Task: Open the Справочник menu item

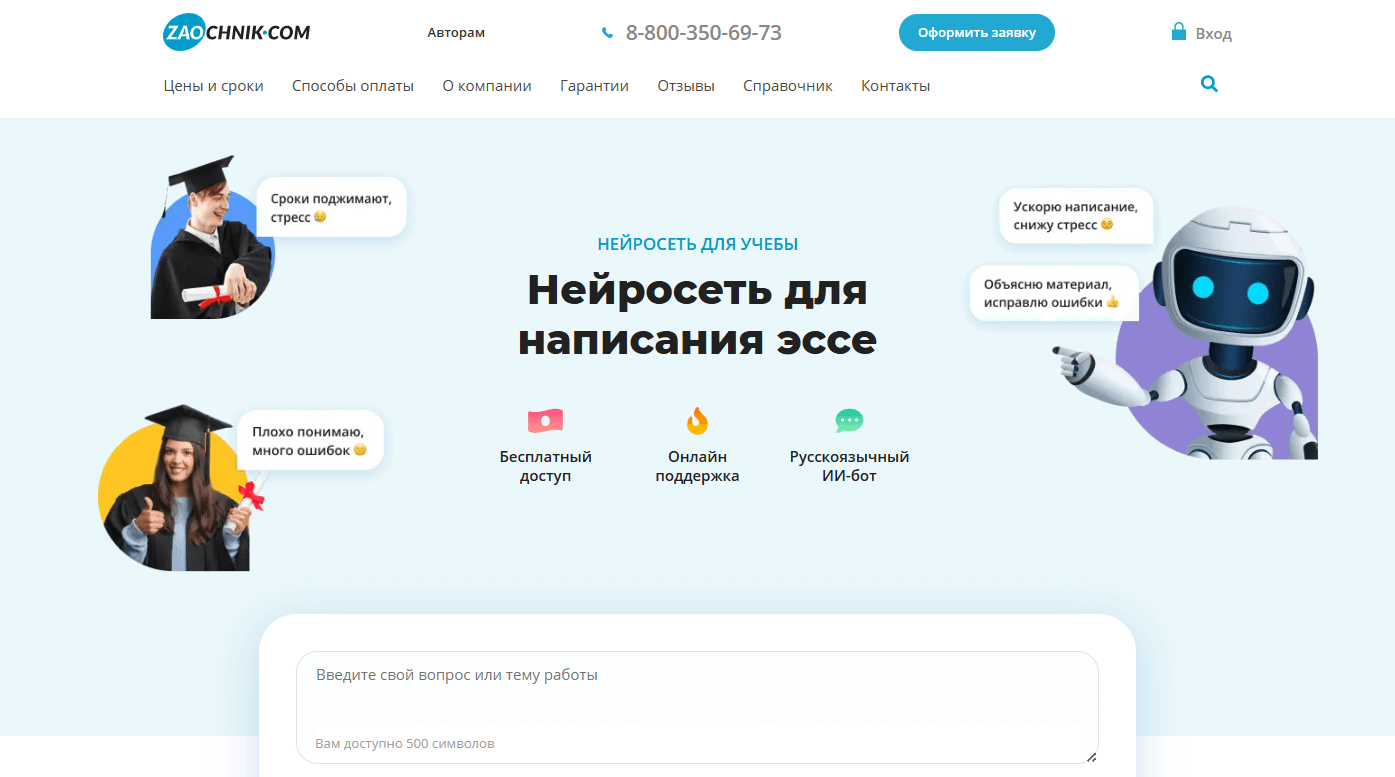Action: pos(787,86)
